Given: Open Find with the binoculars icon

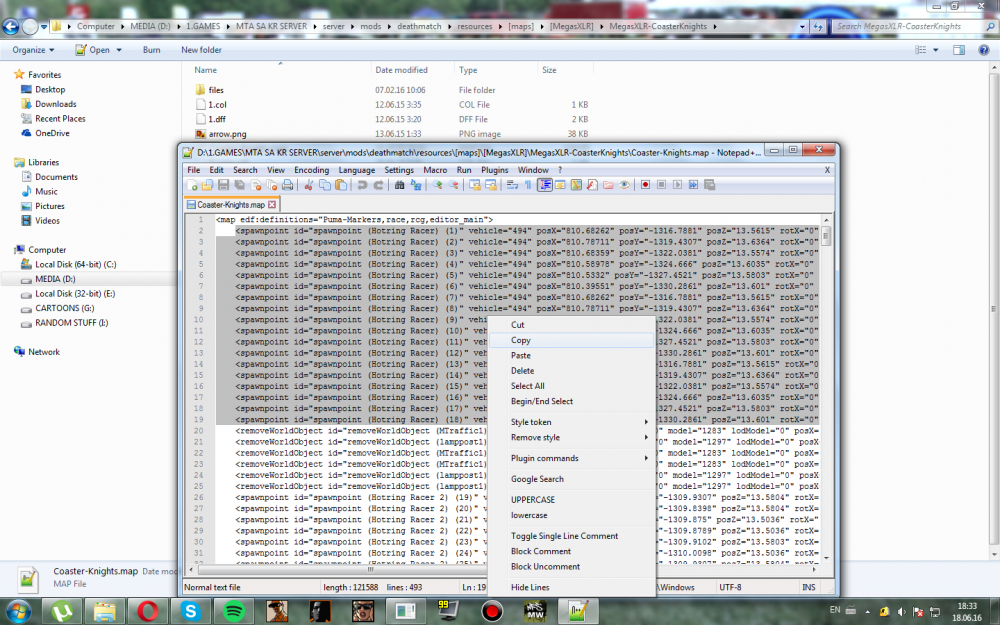Looking at the screenshot, I should click(x=400, y=185).
